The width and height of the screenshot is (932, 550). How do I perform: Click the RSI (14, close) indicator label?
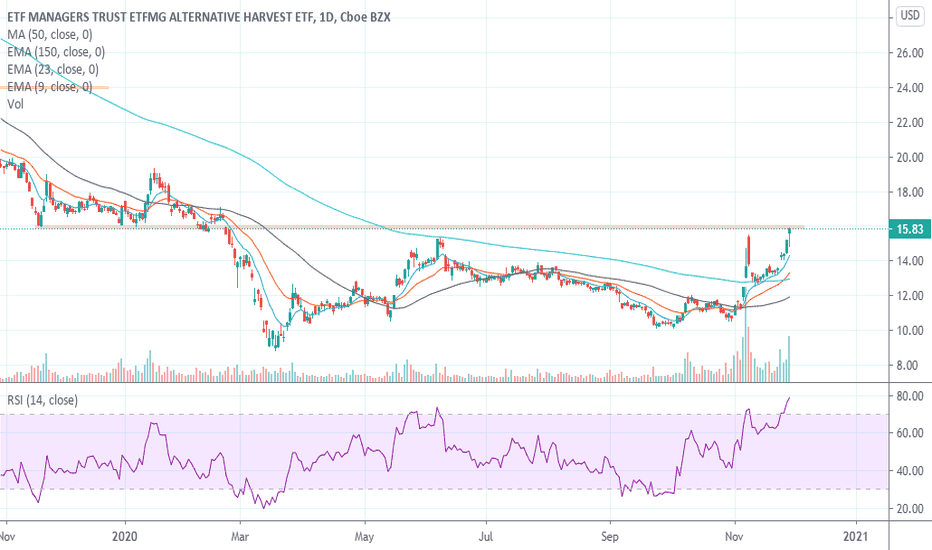click(x=42, y=400)
